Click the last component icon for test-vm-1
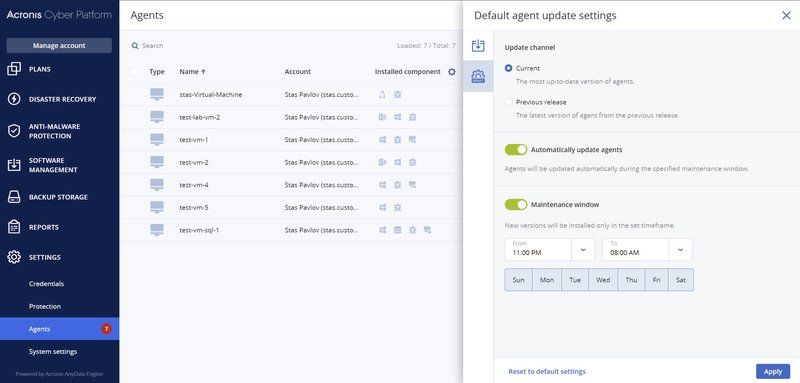 click(412, 140)
